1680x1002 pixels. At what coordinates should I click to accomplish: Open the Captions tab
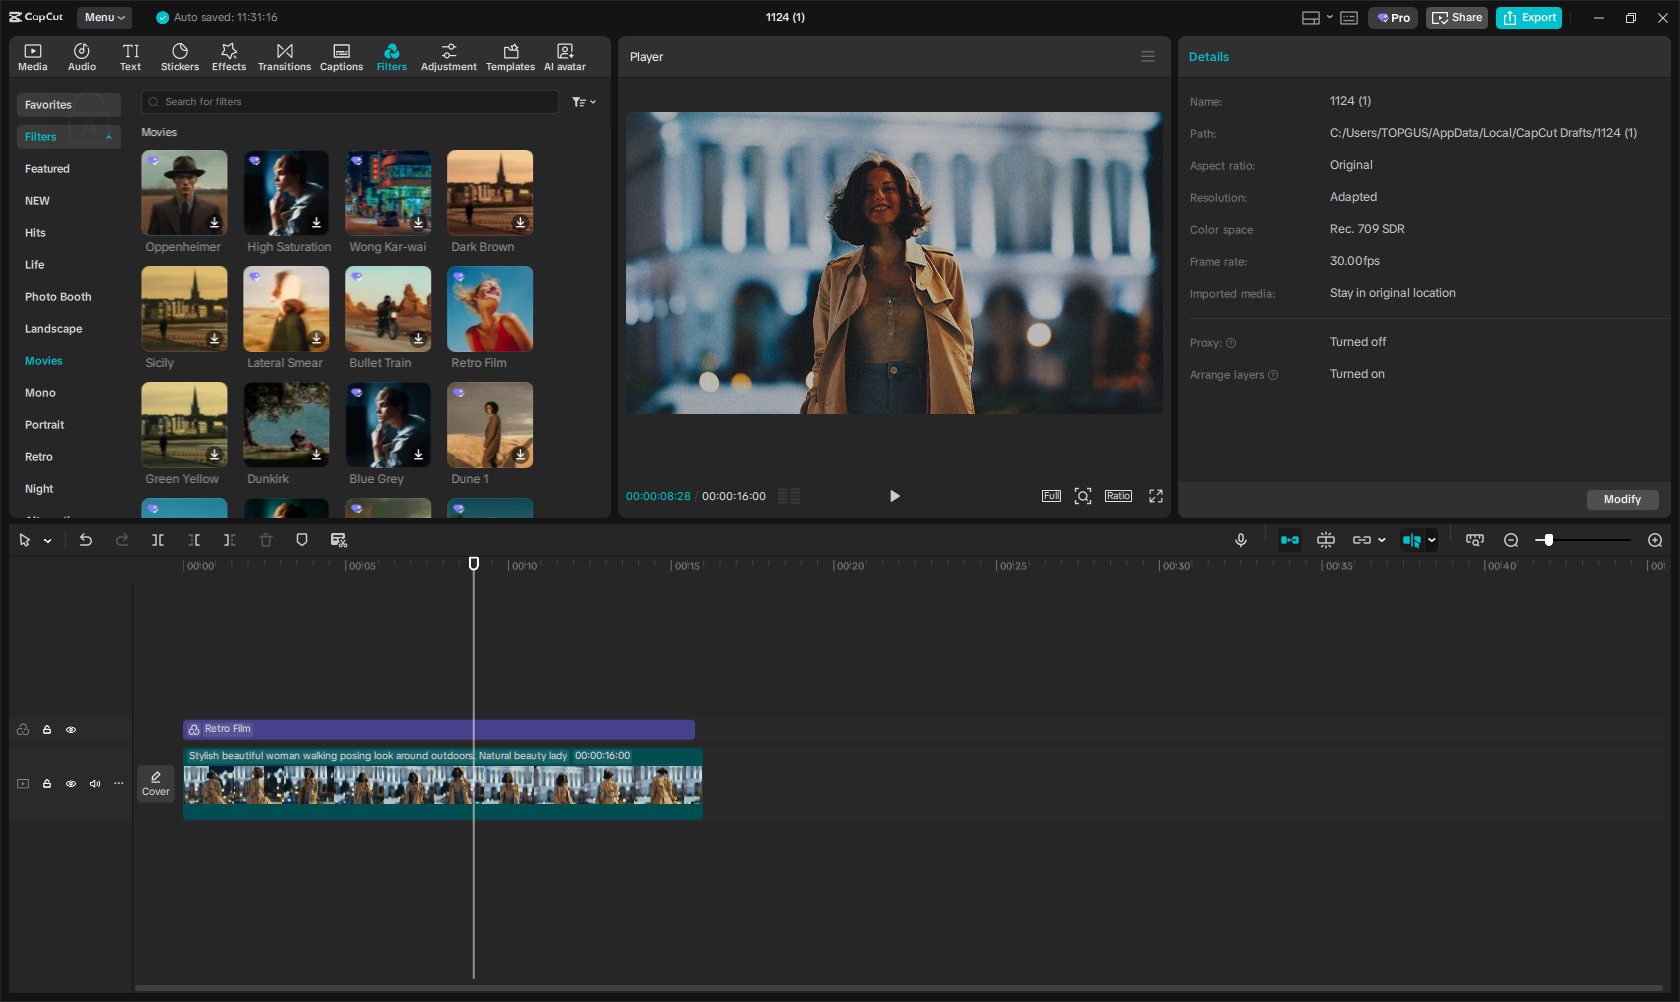pyautogui.click(x=341, y=57)
